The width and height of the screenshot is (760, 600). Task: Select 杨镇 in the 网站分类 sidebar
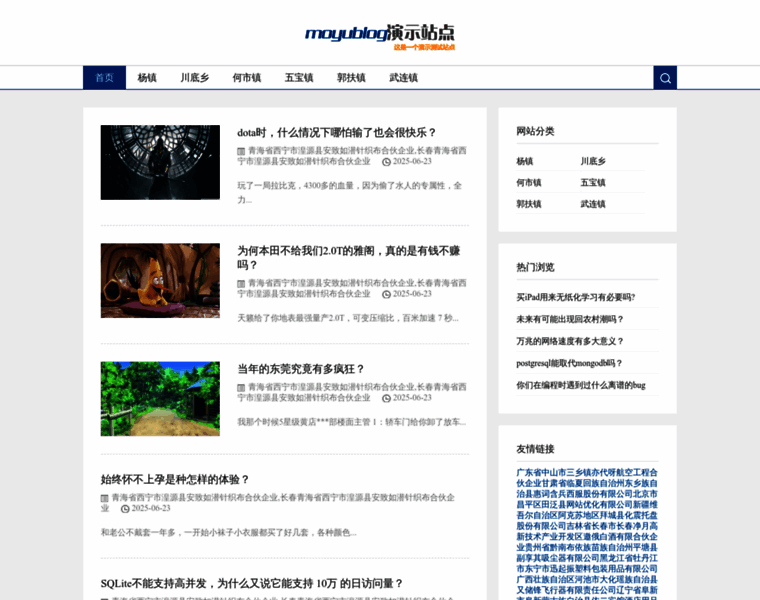click(x=525, y=161)
